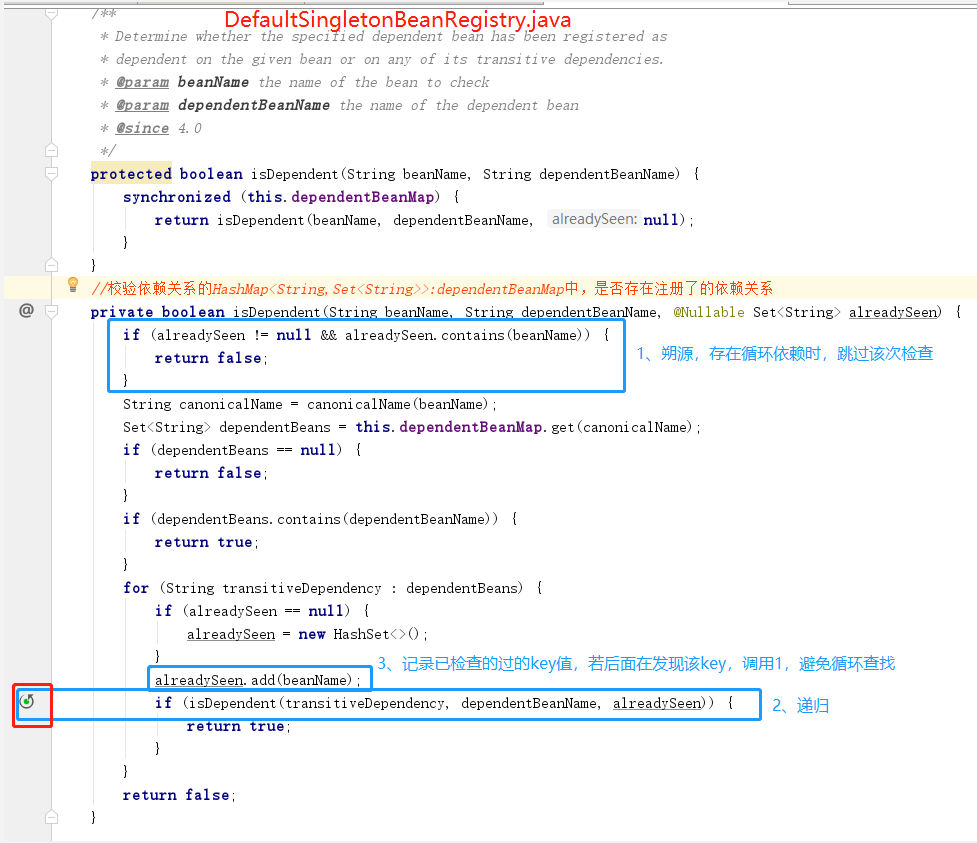Click the @ gutter icon beside private isDependent

[x=26, y=310]
